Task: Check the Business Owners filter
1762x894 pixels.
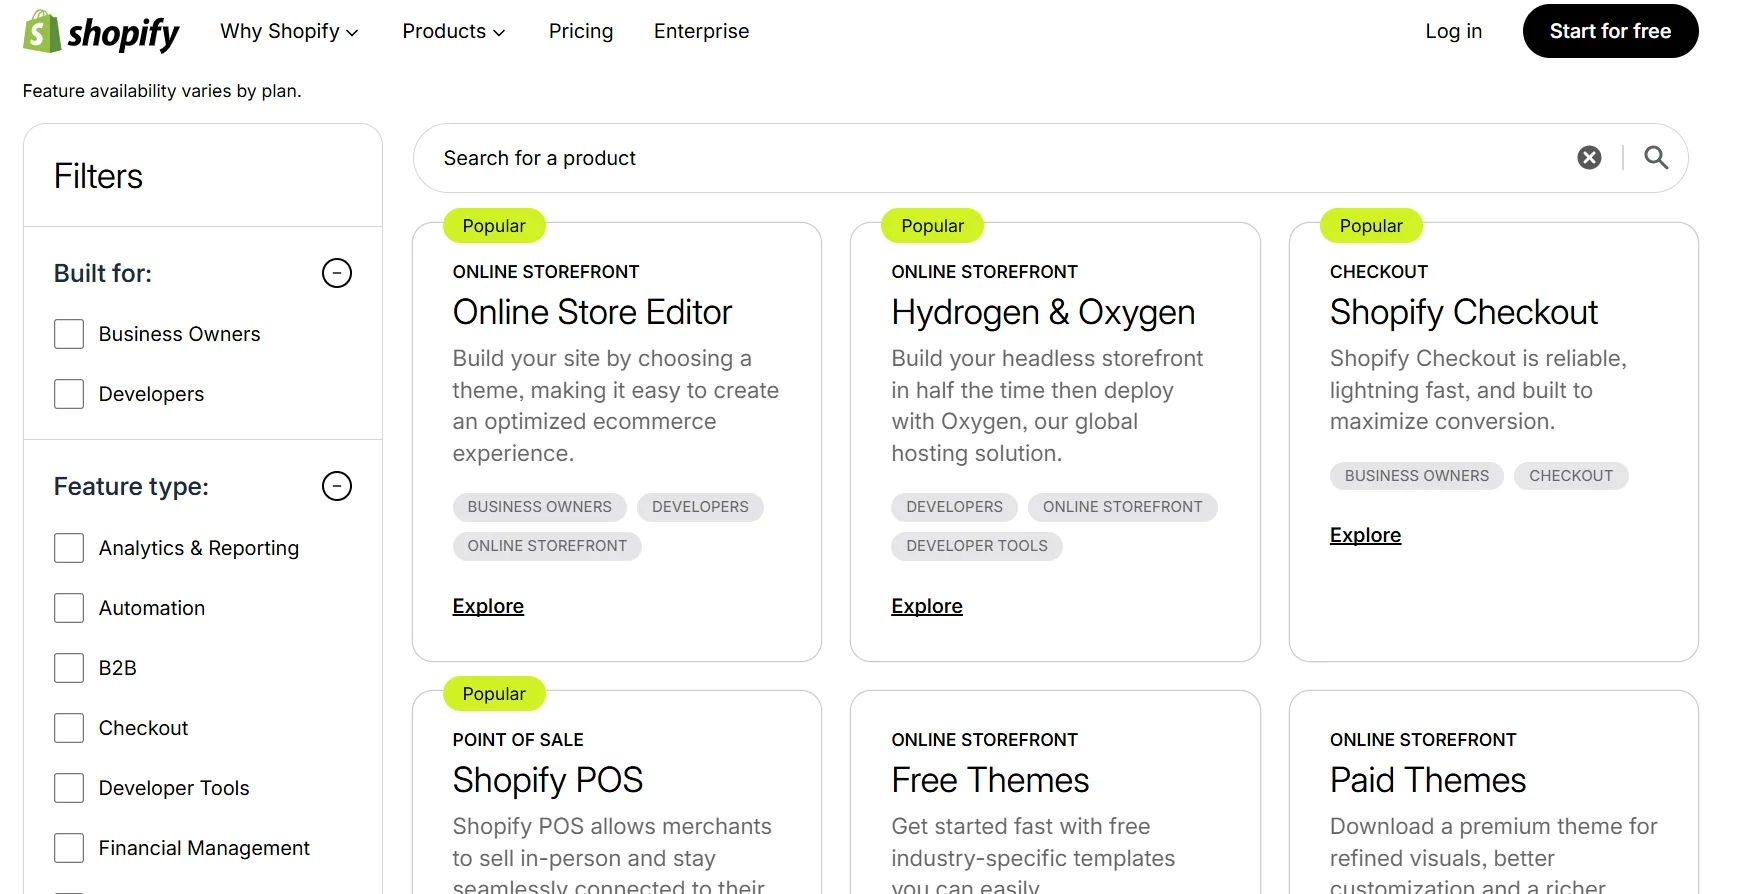Action: (69, 334)
